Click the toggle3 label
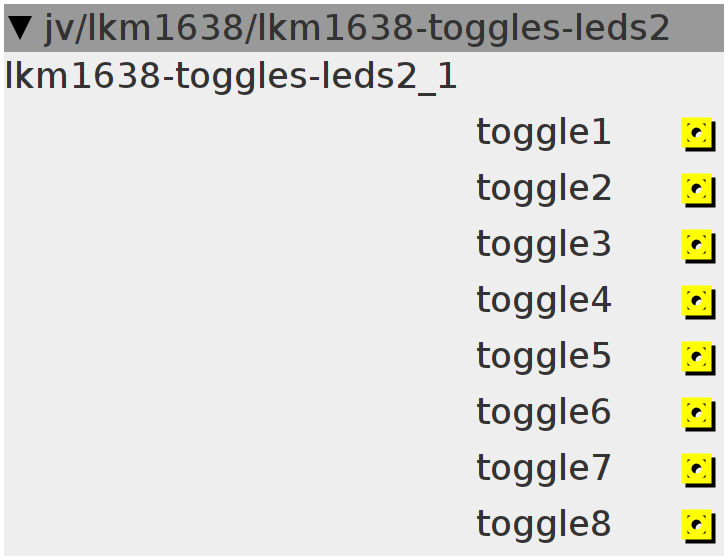Image resolution: width=728 pixels, height=560 pixels. click(x=543, y=245)
